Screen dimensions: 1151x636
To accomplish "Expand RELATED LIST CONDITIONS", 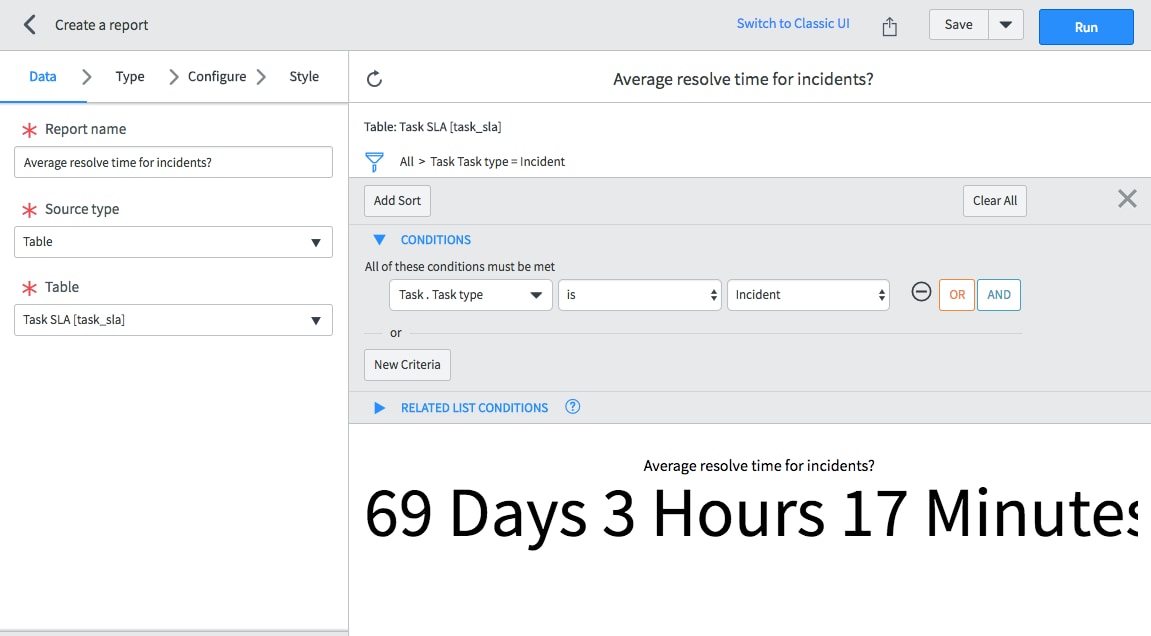I will coord(379,407).
